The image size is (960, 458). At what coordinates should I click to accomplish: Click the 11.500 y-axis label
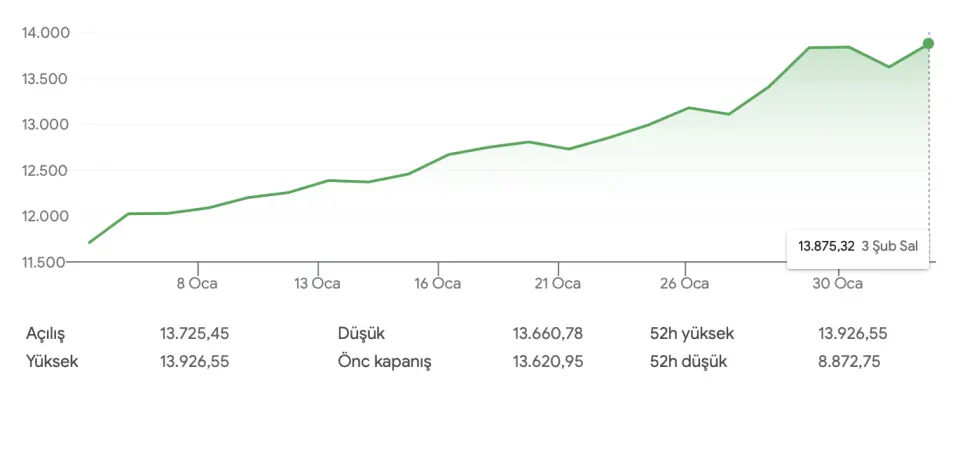[x=45, y=262]
